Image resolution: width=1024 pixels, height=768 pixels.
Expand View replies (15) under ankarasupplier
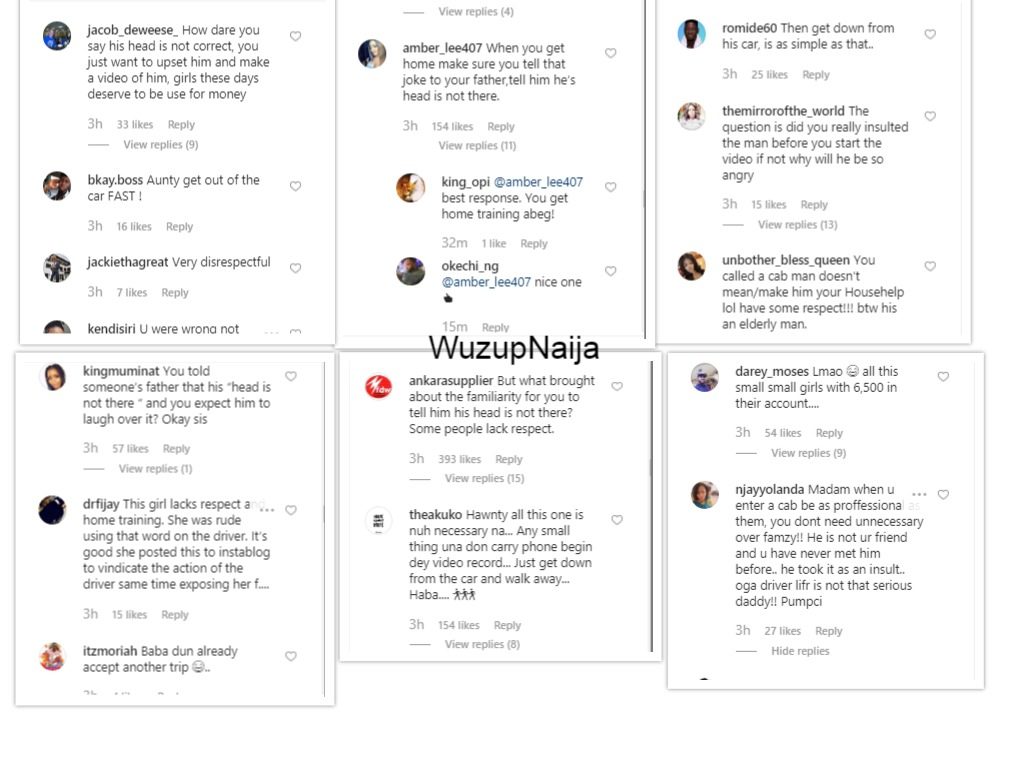pos(484,479)
